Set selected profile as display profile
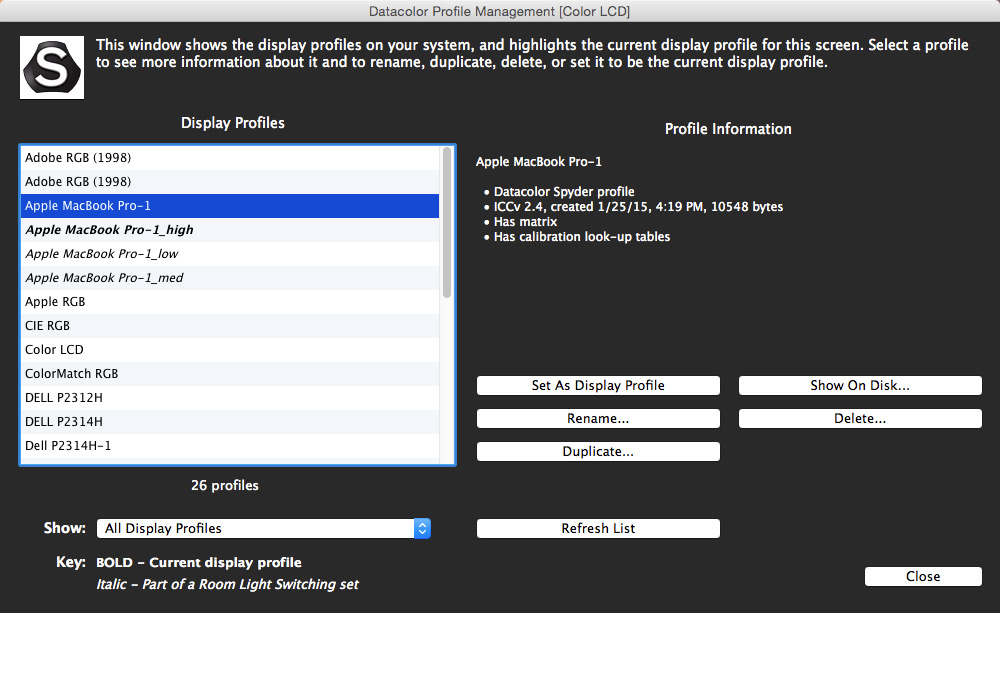 [x=598, y=386]
